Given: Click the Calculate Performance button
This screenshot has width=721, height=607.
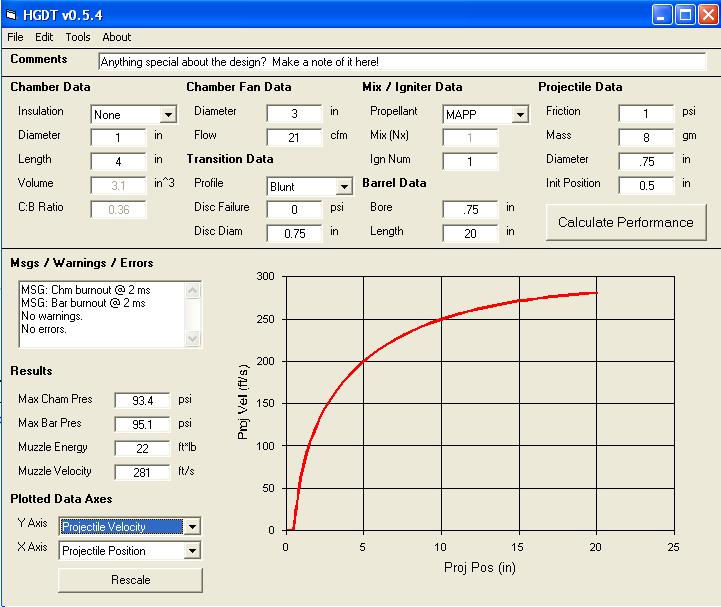Looking at the screenshot, I should [625, 222].
